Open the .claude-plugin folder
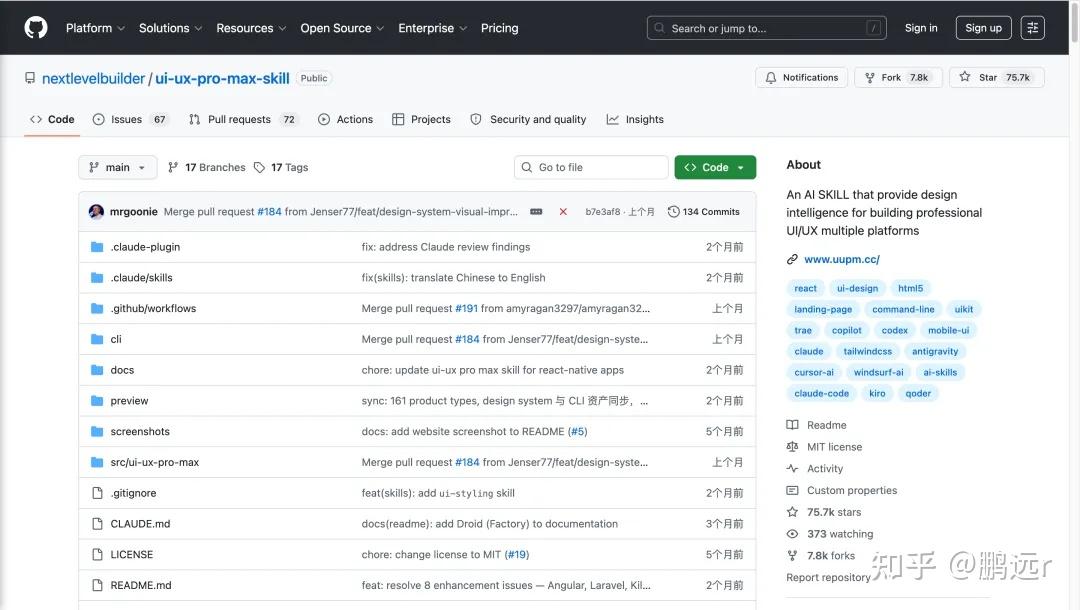Image resolution: width=1080 pixels, height=610 pixels. (x=145, y=246)
